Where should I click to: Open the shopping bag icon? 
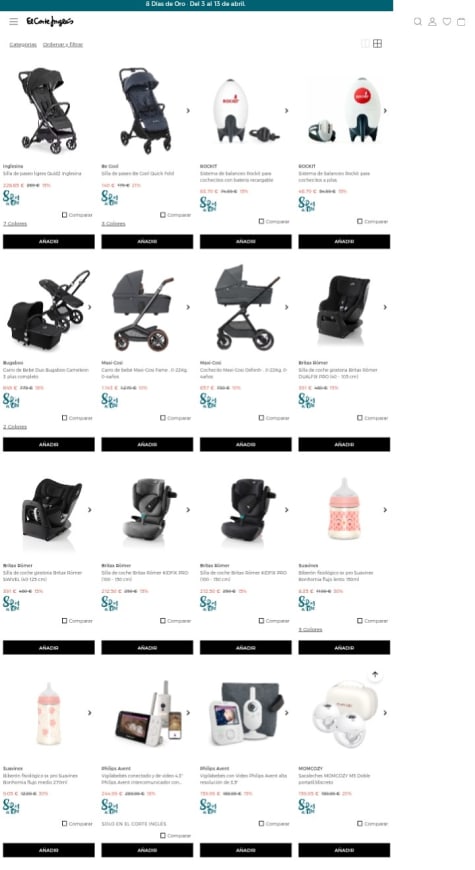coord(461,22)
